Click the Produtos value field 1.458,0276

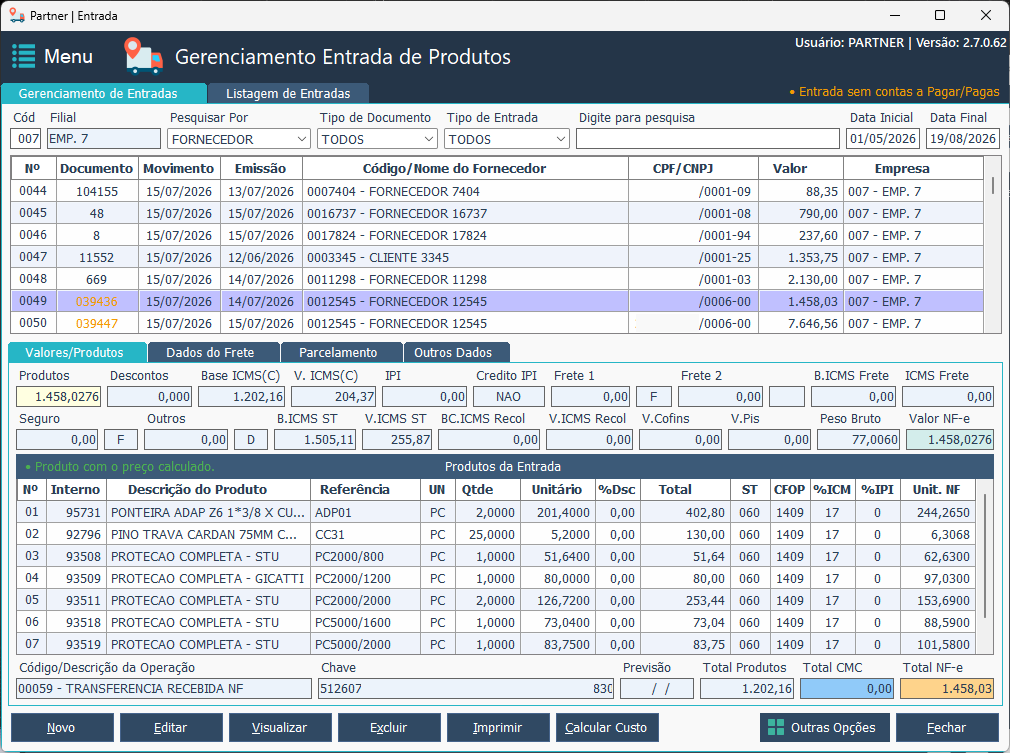59,397
